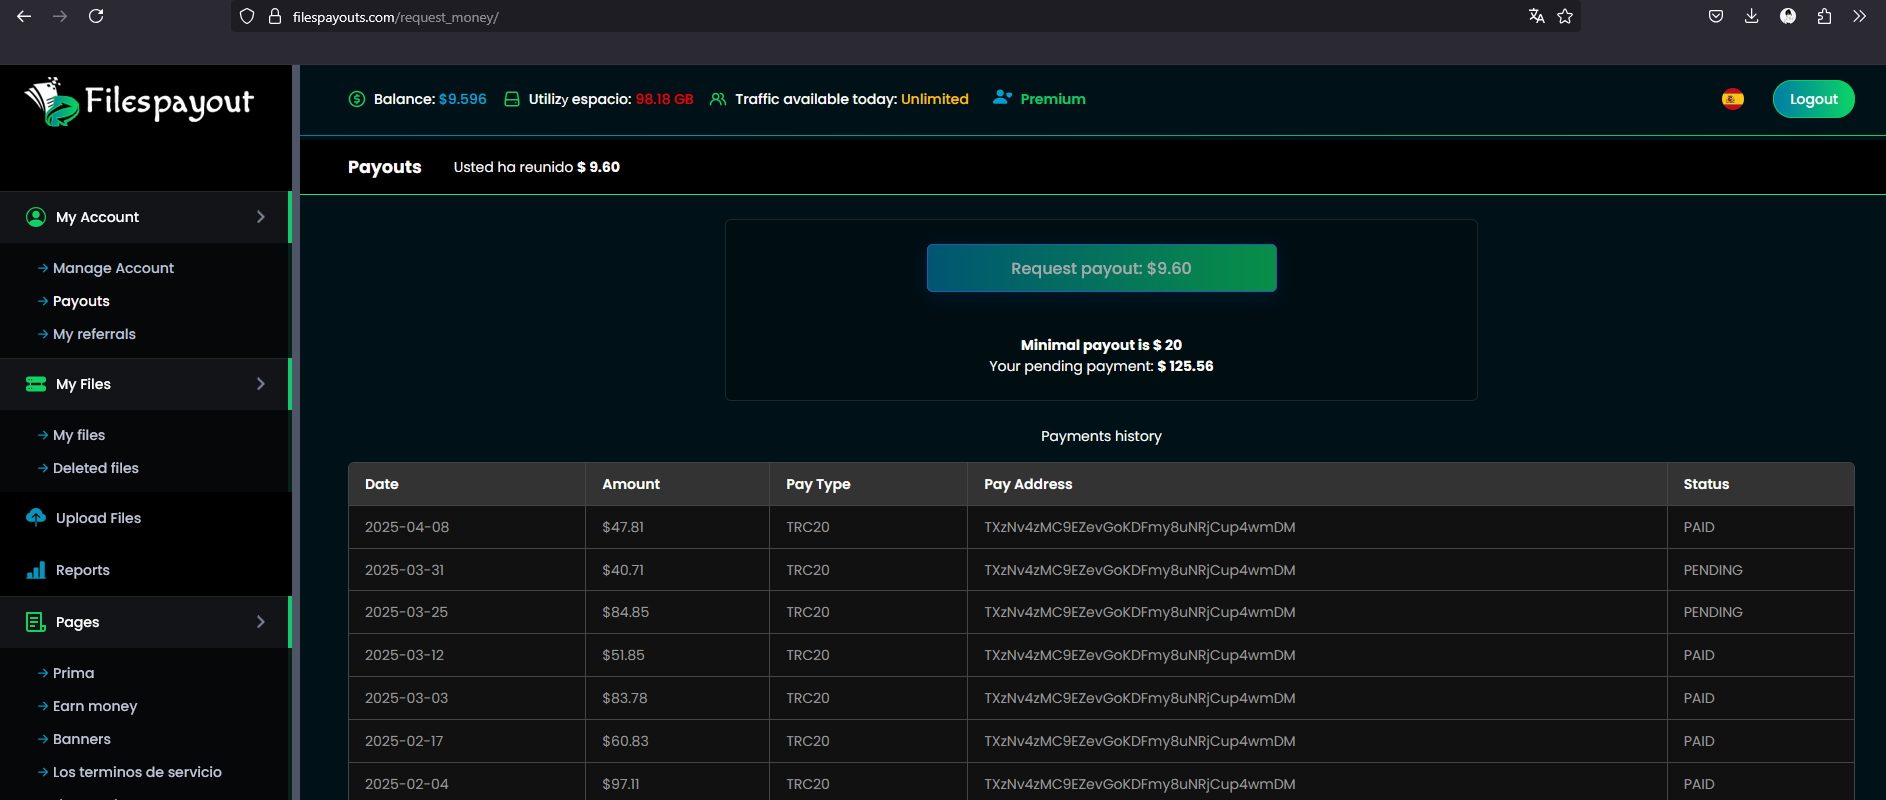Bookmark this page with star icon
1886x800 pixels.
(1565, 16)
